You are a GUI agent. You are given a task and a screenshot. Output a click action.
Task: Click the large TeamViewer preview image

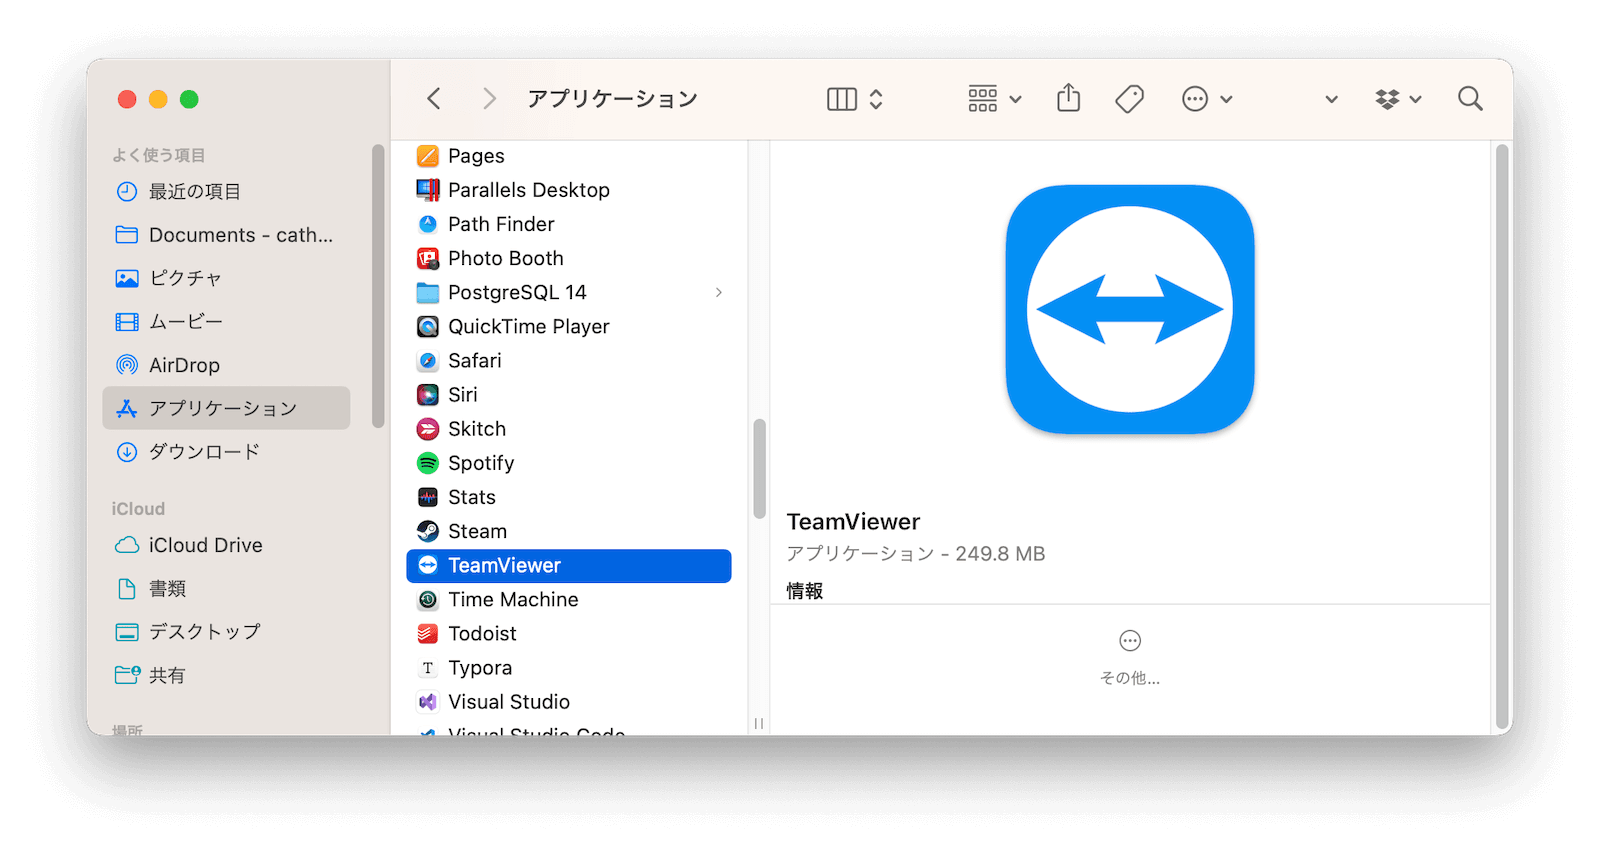click(1130, 309)
